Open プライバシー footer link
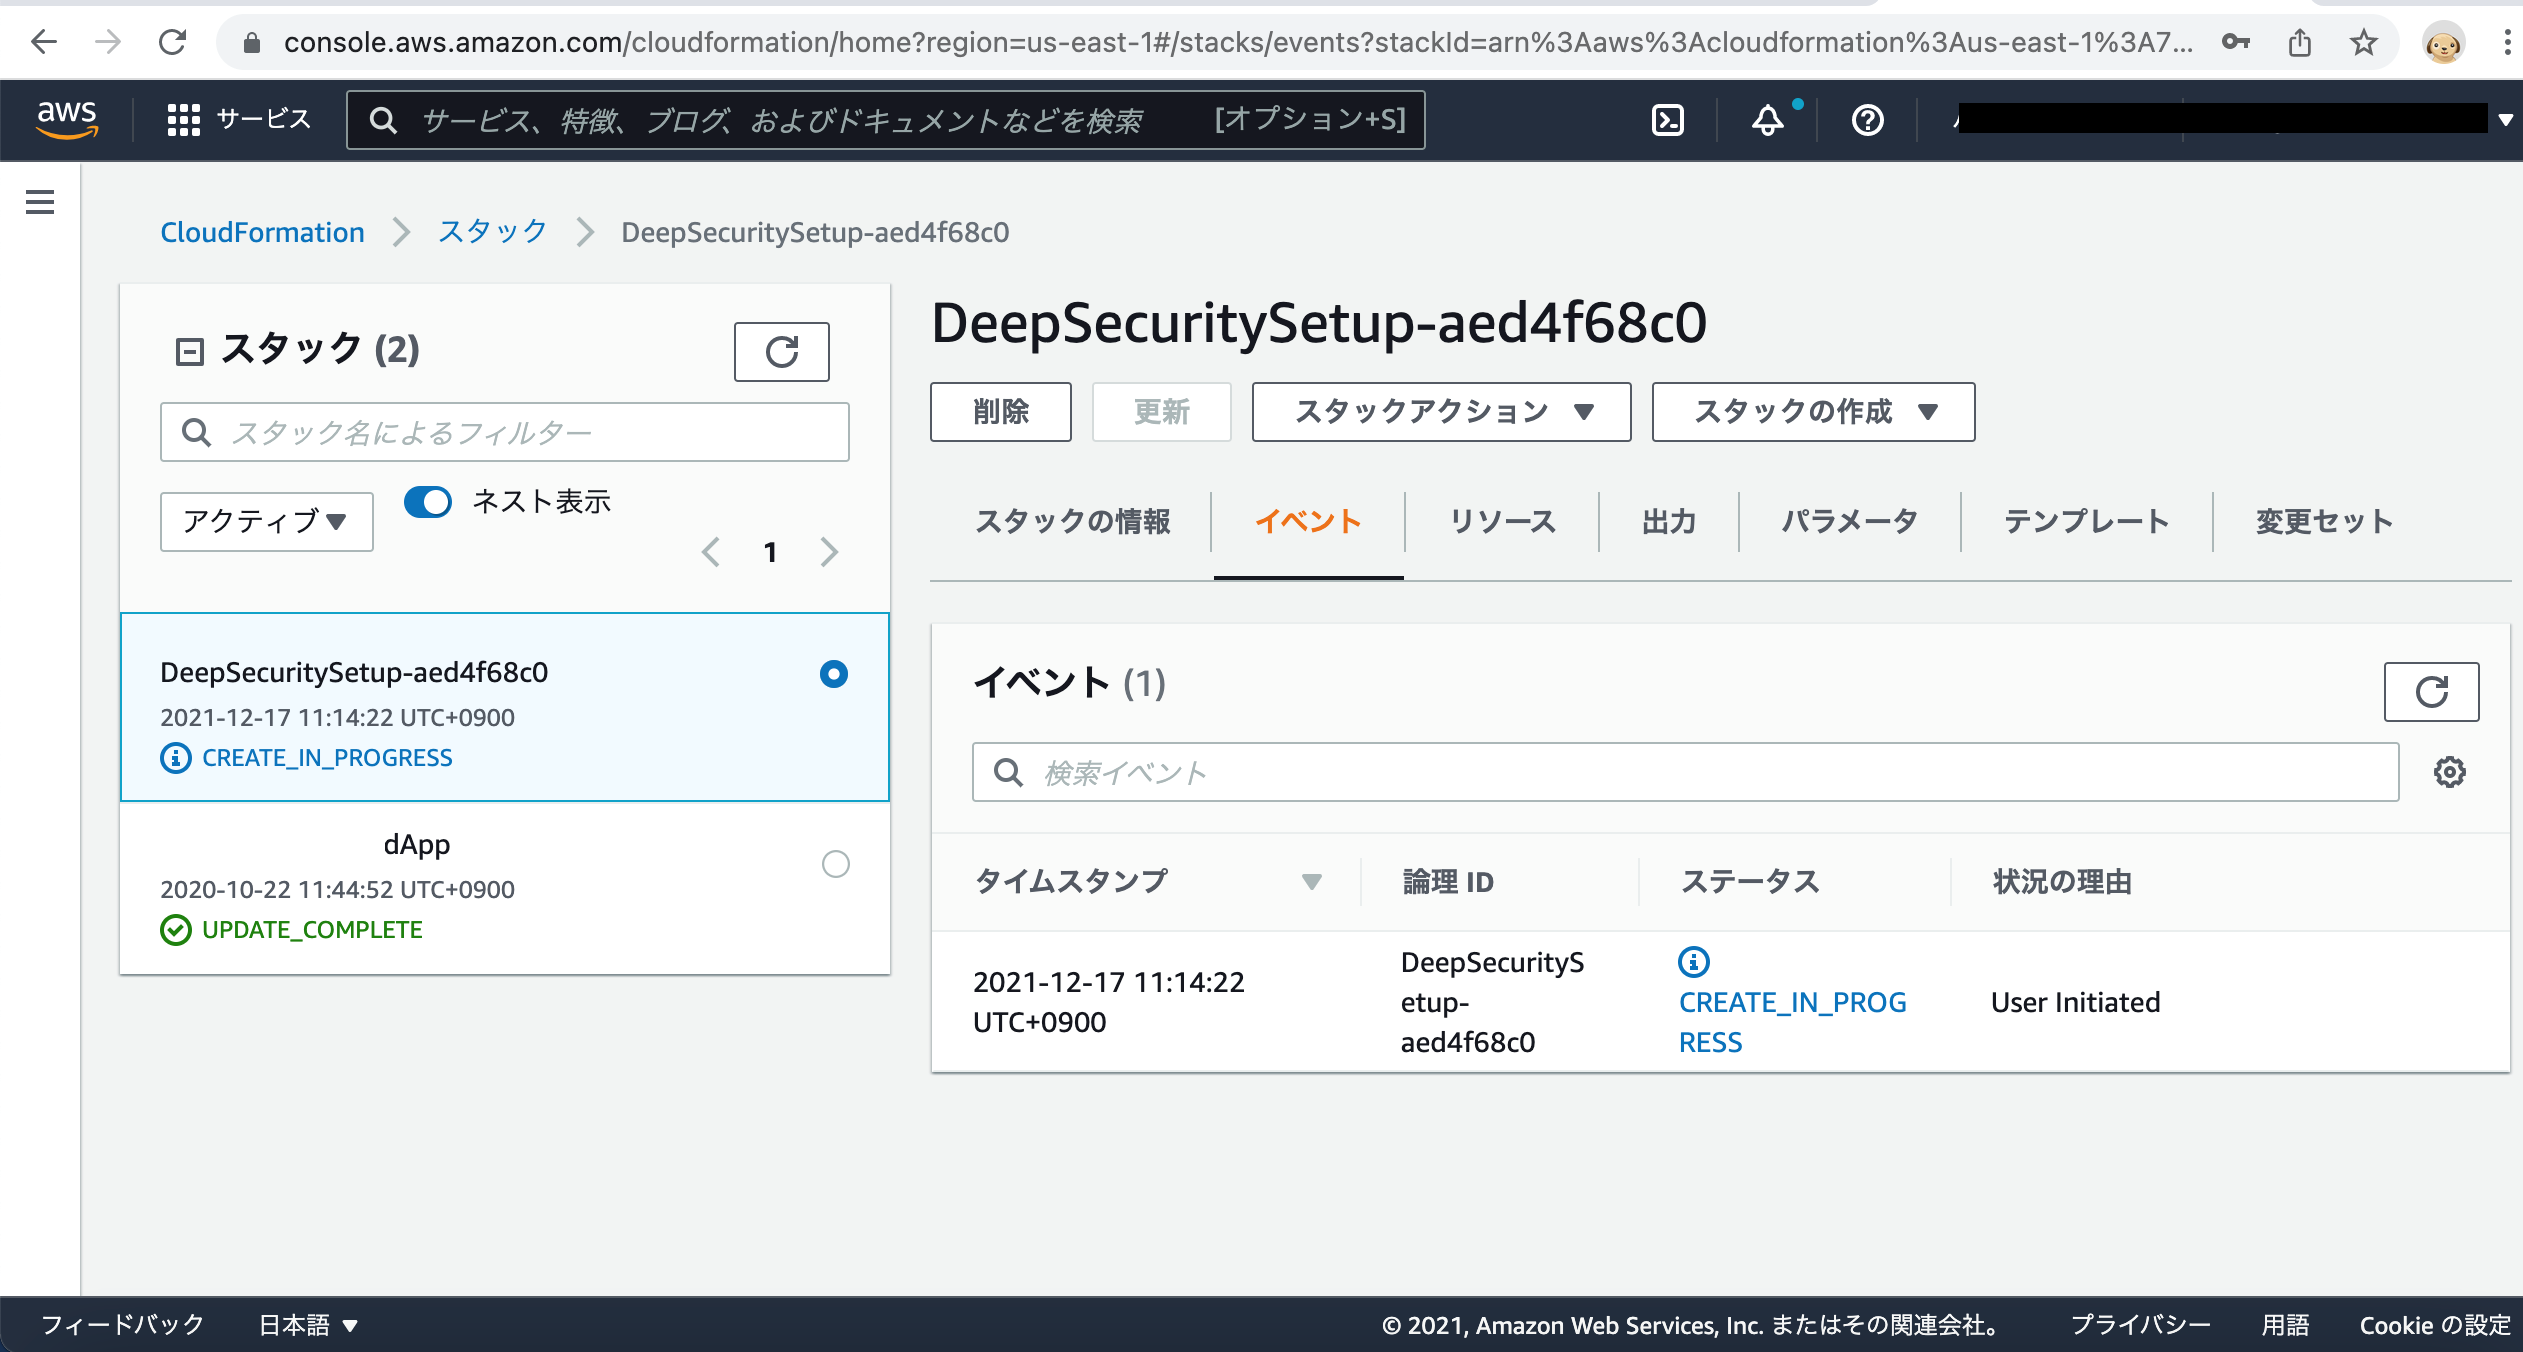This screenshot has width=2523, height=1352. tap(2140, 1325)
